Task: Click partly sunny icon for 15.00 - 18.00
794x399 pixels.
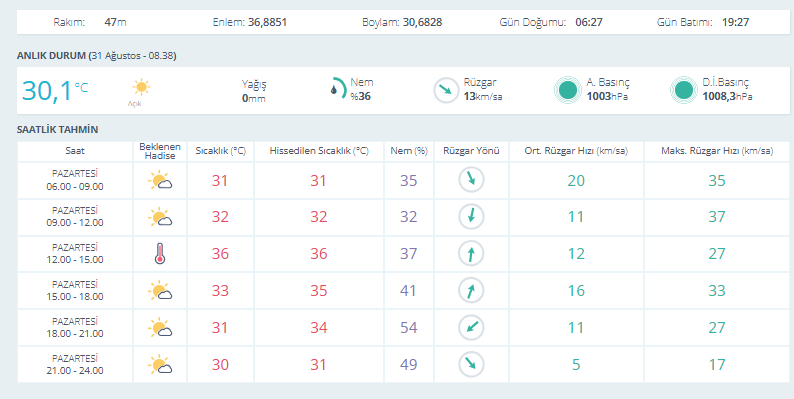Action: tap(160, 291)
